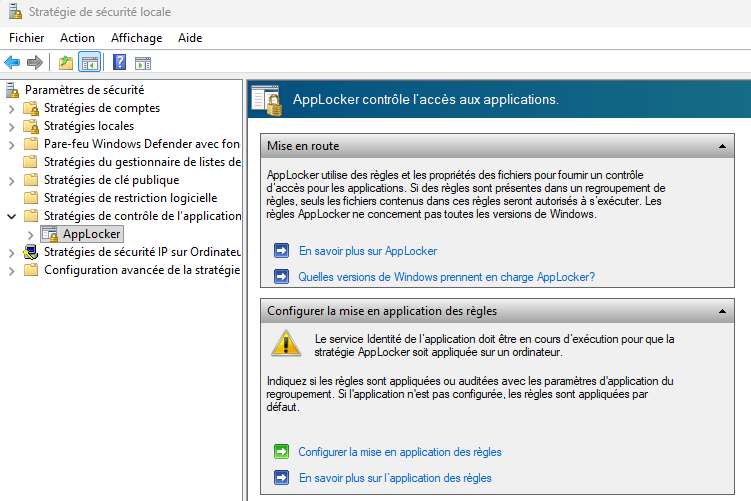This screenshot has height=501, width=751.
Task: Open the Action menu
Action: tap(77, 38)
